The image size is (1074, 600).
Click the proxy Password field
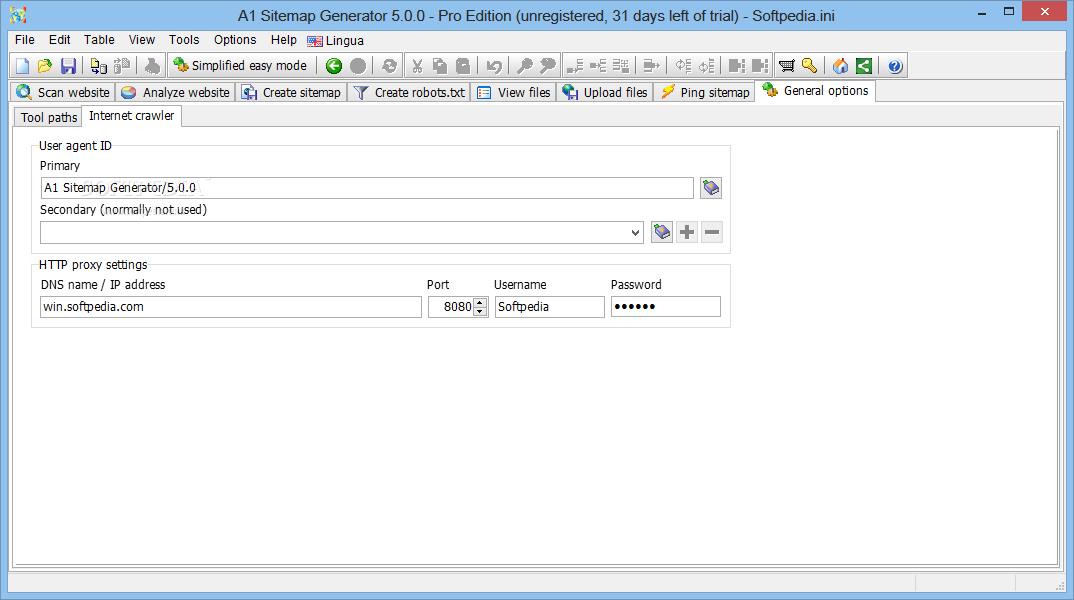click(x=666, y=307)
